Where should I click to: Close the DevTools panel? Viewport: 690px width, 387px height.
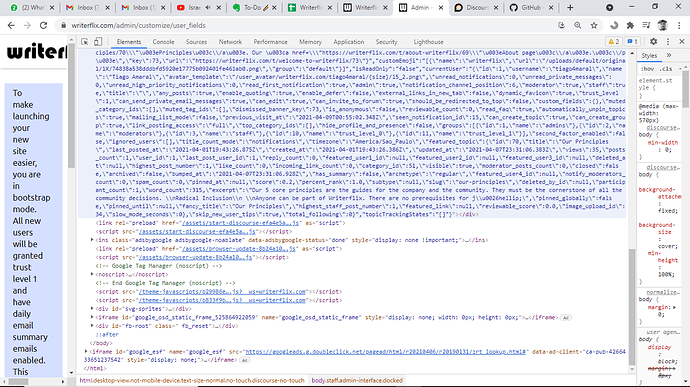point(682,41)
